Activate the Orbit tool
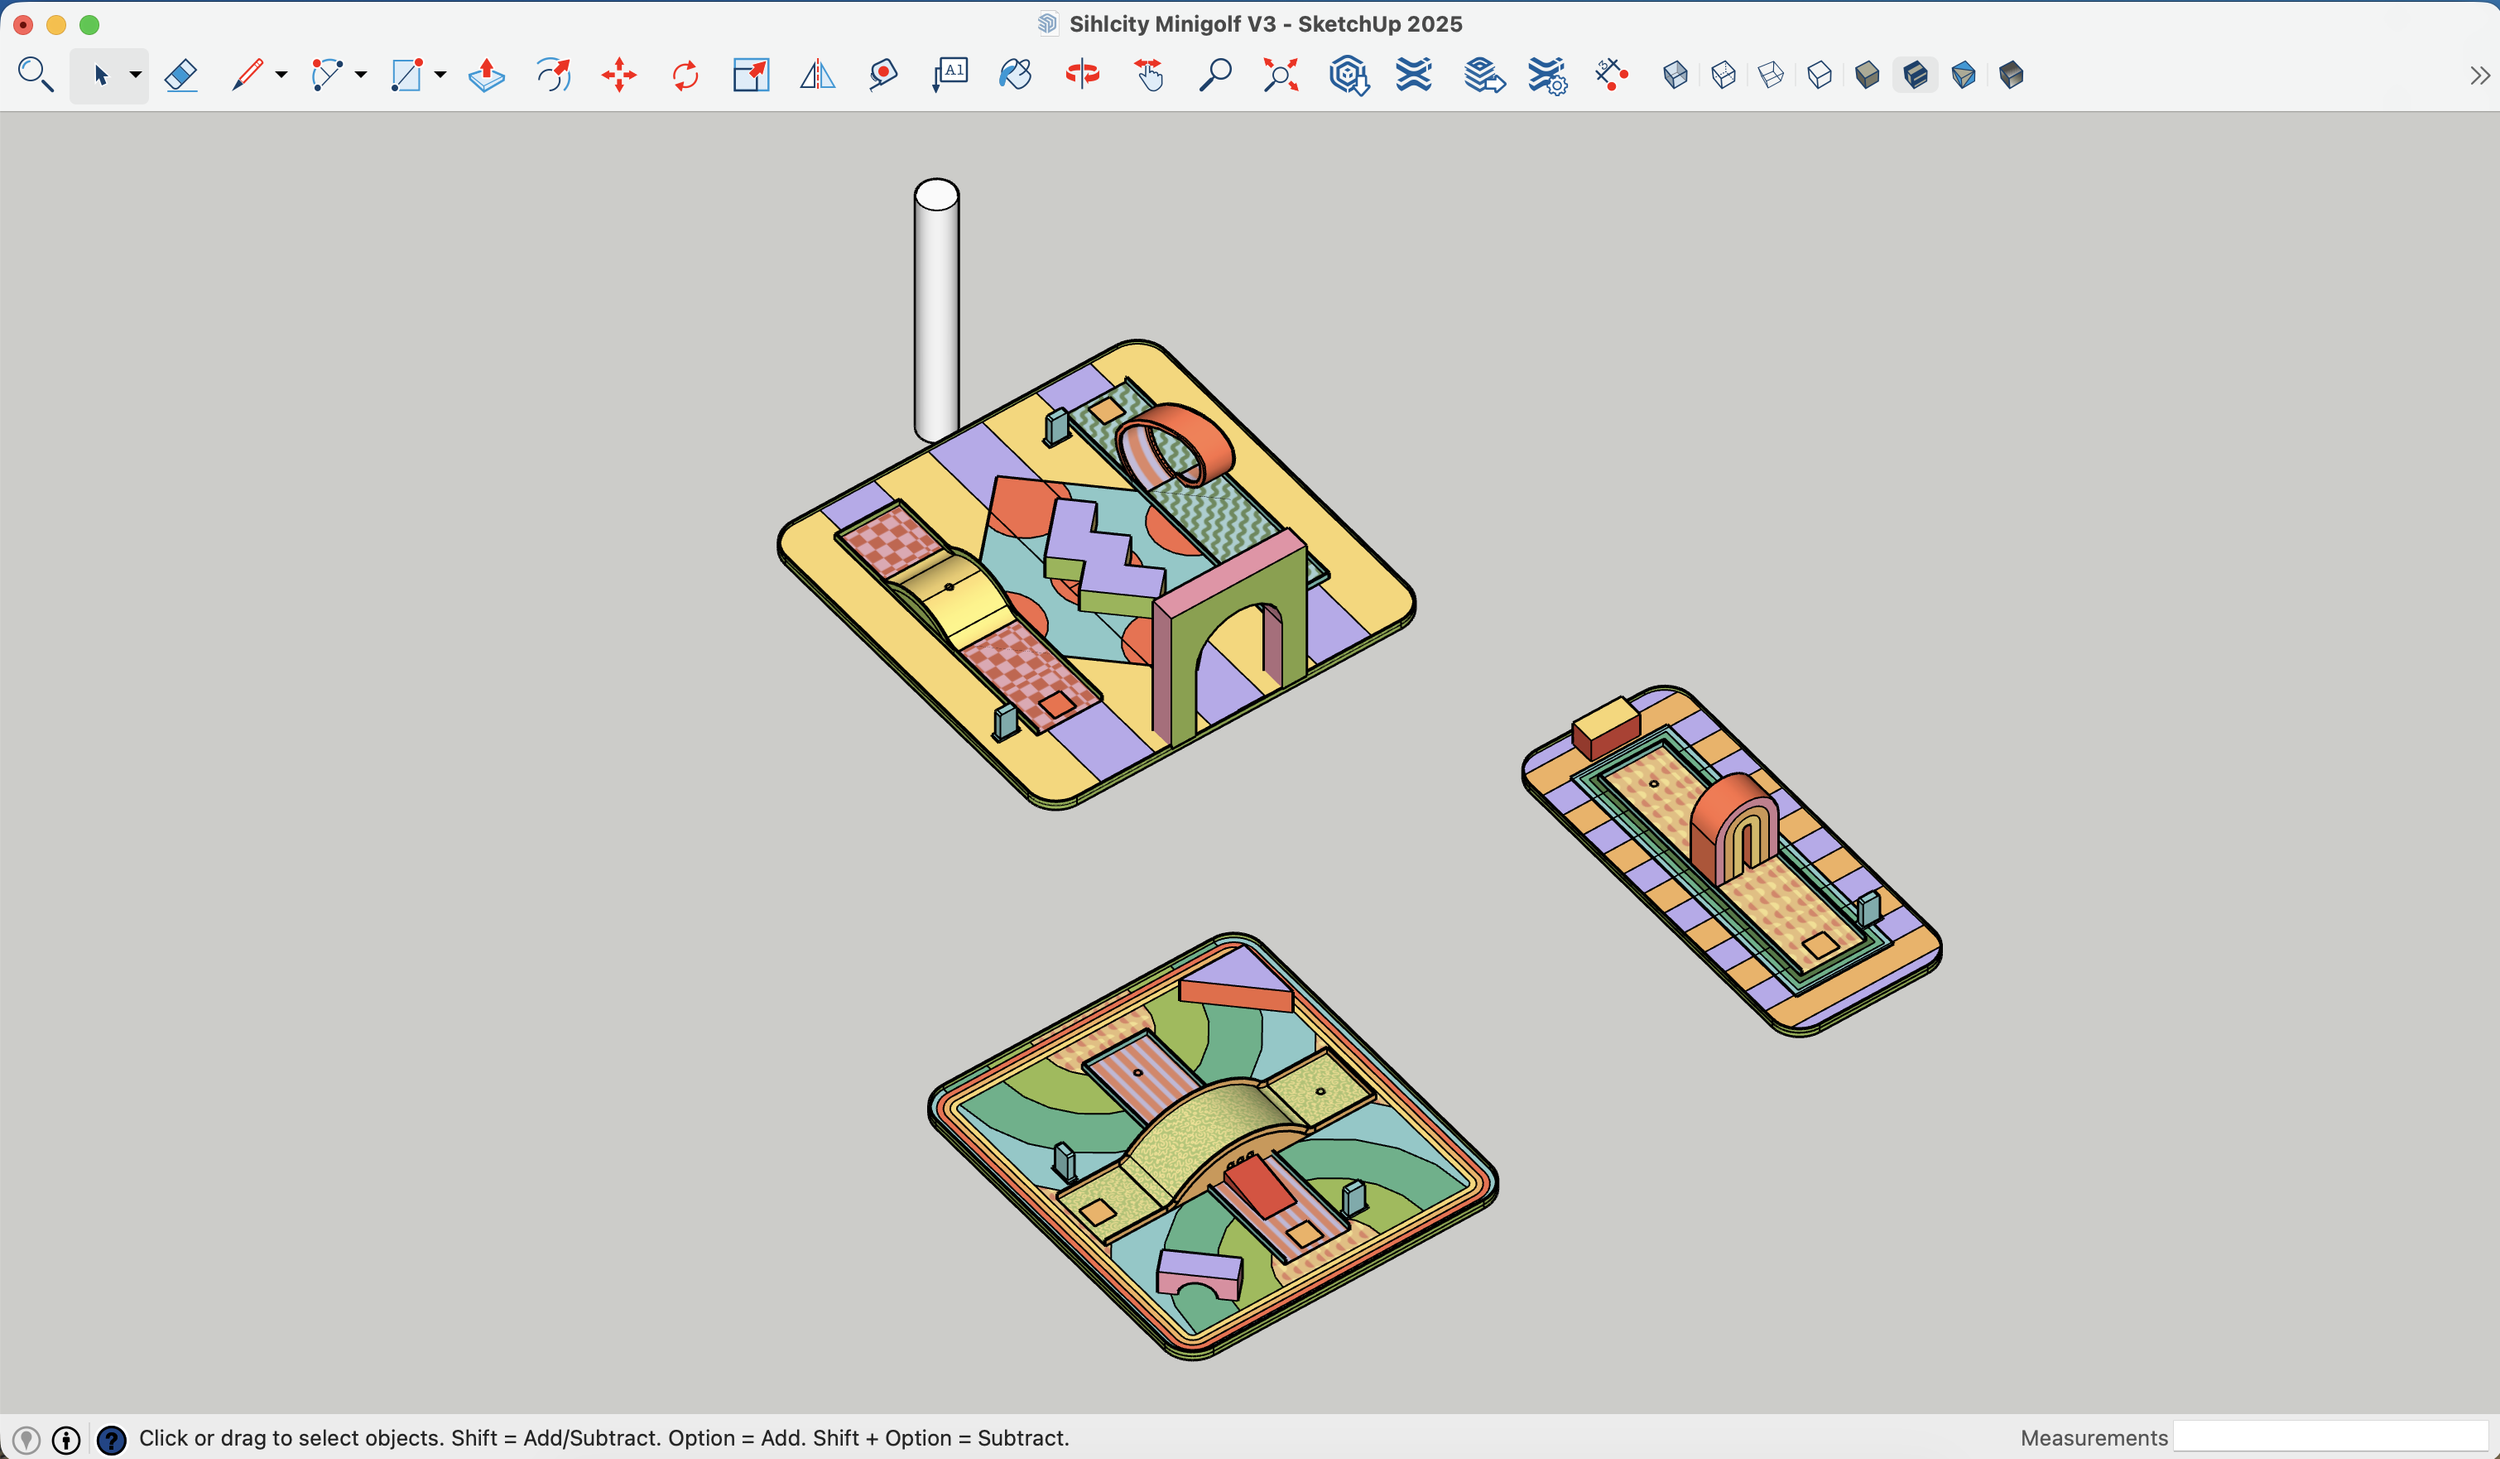2500x1459 pixels. [1082, 75]
